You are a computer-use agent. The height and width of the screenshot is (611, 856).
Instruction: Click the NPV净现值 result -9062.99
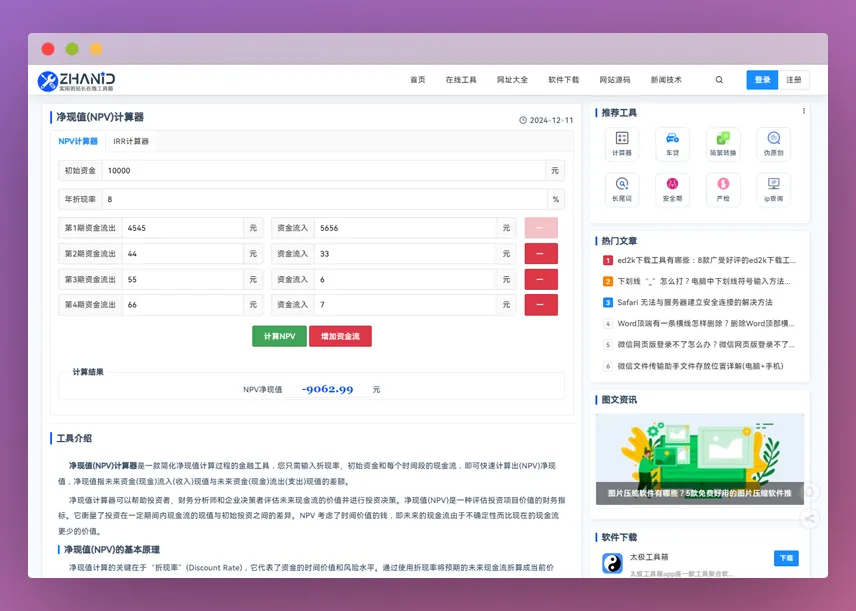tap(328, 389)
